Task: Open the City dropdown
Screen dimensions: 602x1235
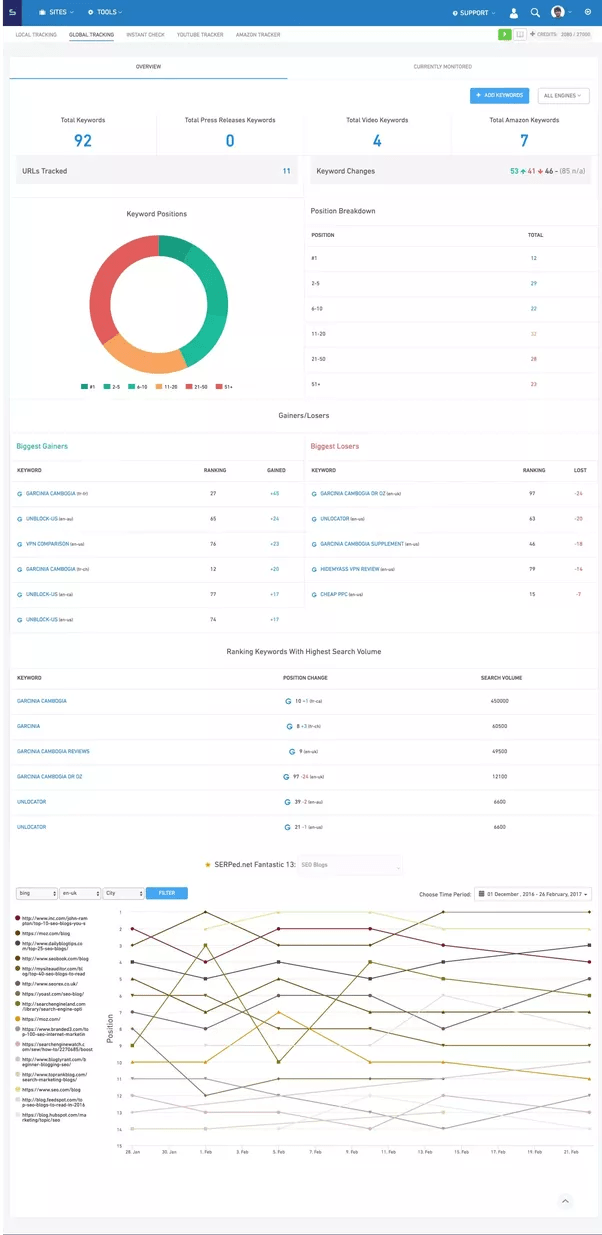Action: click(124, 894)
